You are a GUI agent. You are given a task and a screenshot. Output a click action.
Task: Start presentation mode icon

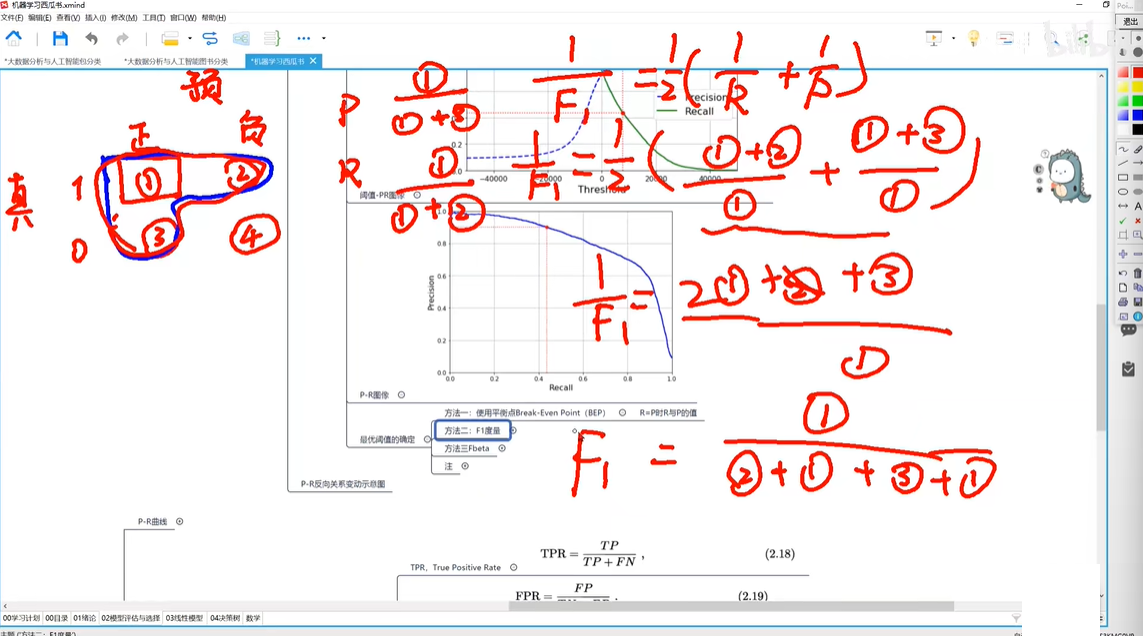point(934,38)
